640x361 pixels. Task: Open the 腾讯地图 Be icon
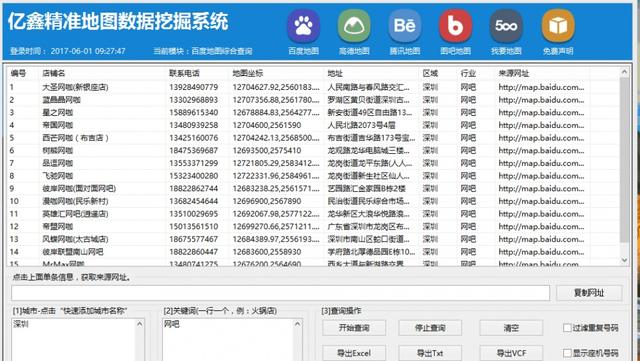[x=404, y=26]
